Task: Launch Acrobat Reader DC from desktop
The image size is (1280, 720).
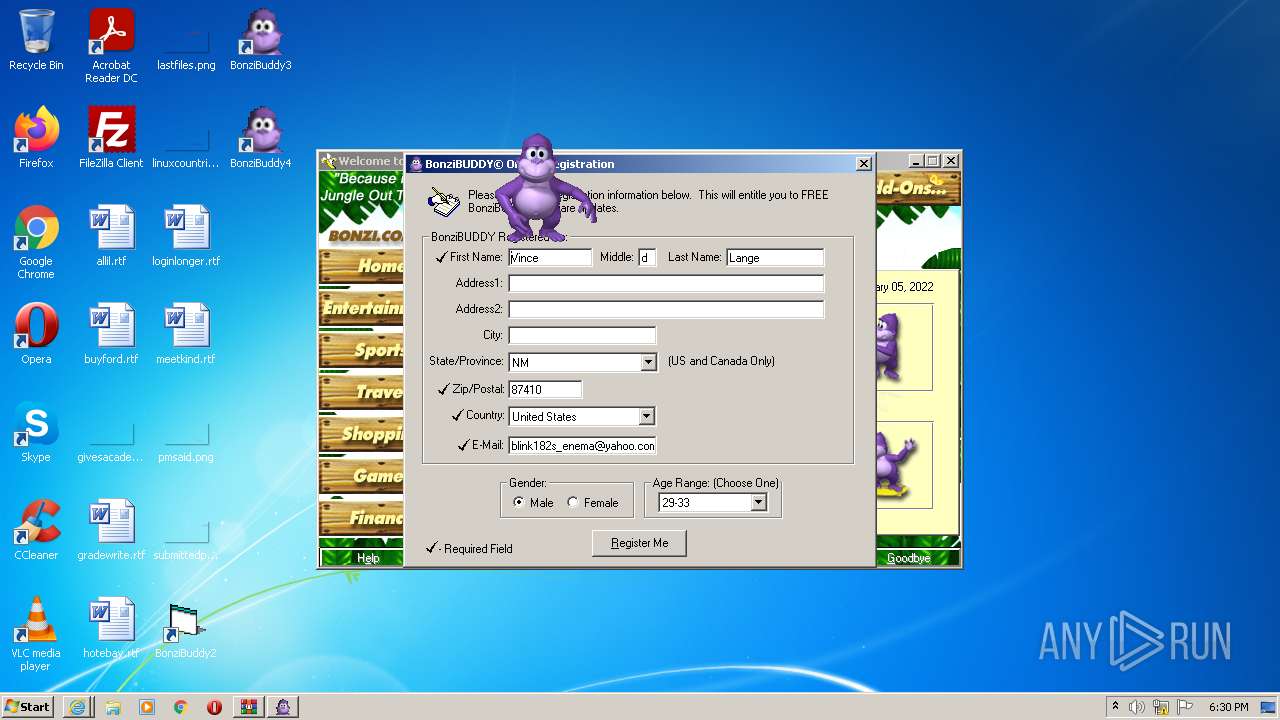Action: pyautogui.click(x=111, y=46)
